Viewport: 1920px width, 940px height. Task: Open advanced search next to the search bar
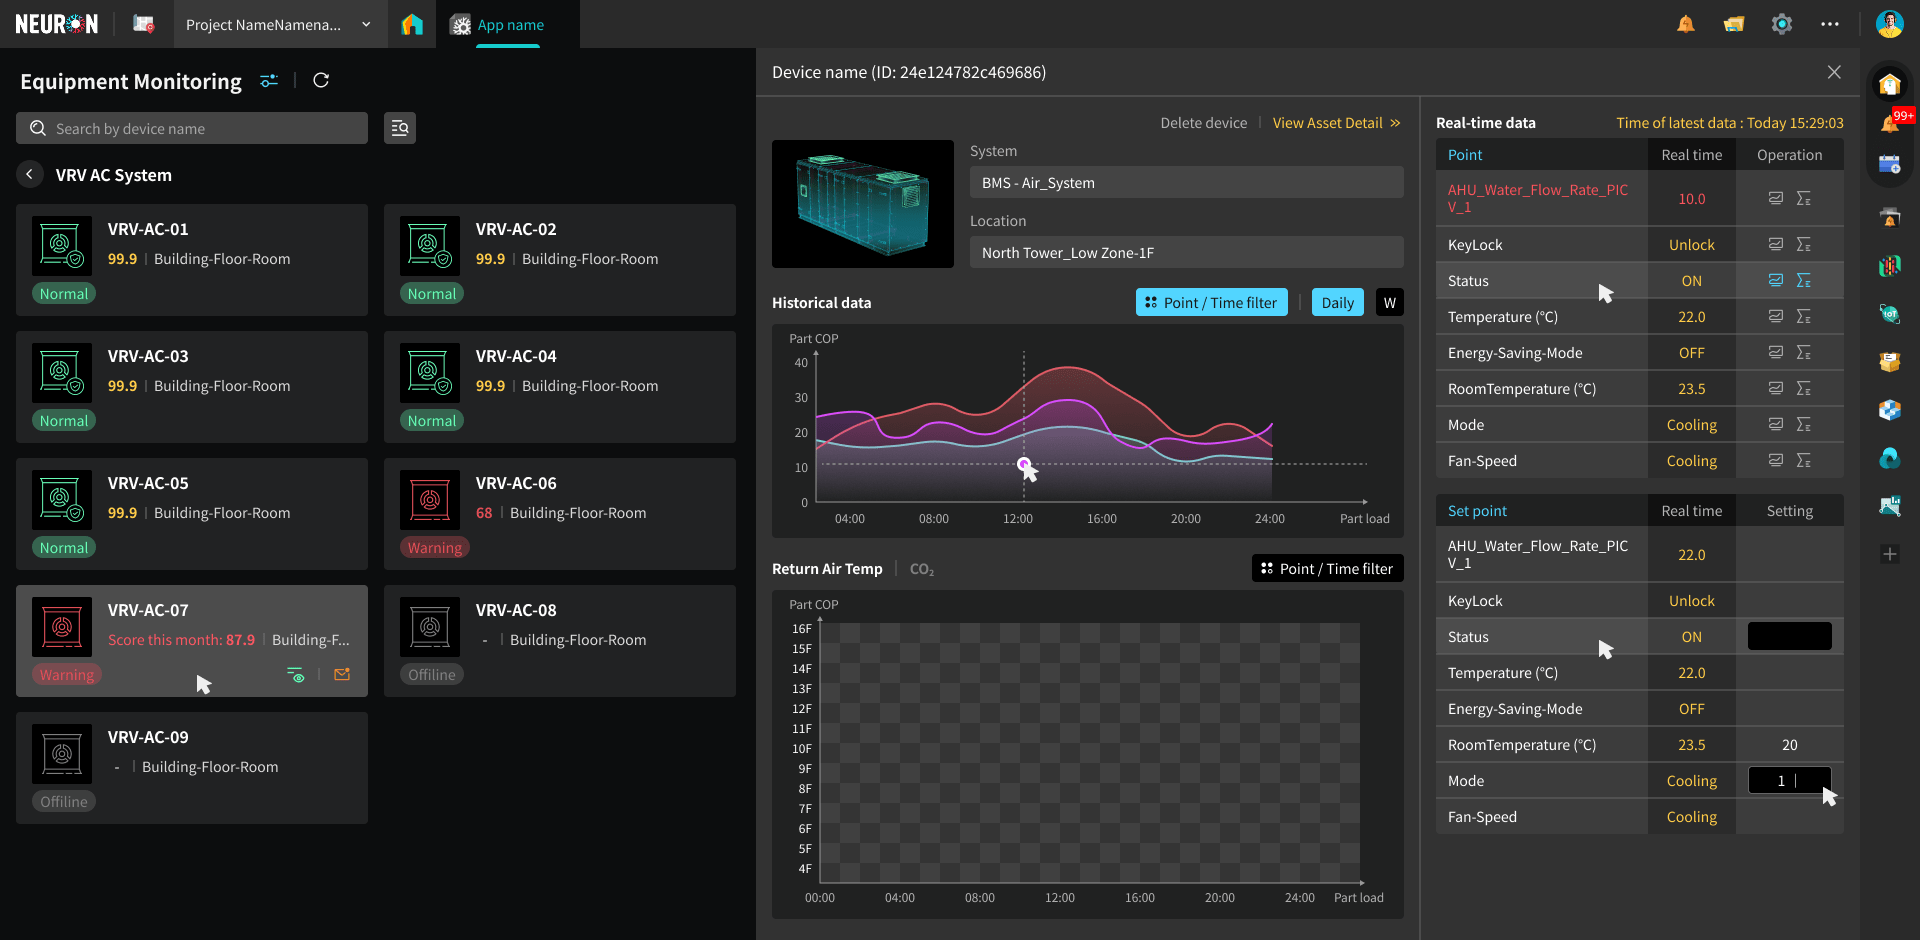[x=399, y=128]
